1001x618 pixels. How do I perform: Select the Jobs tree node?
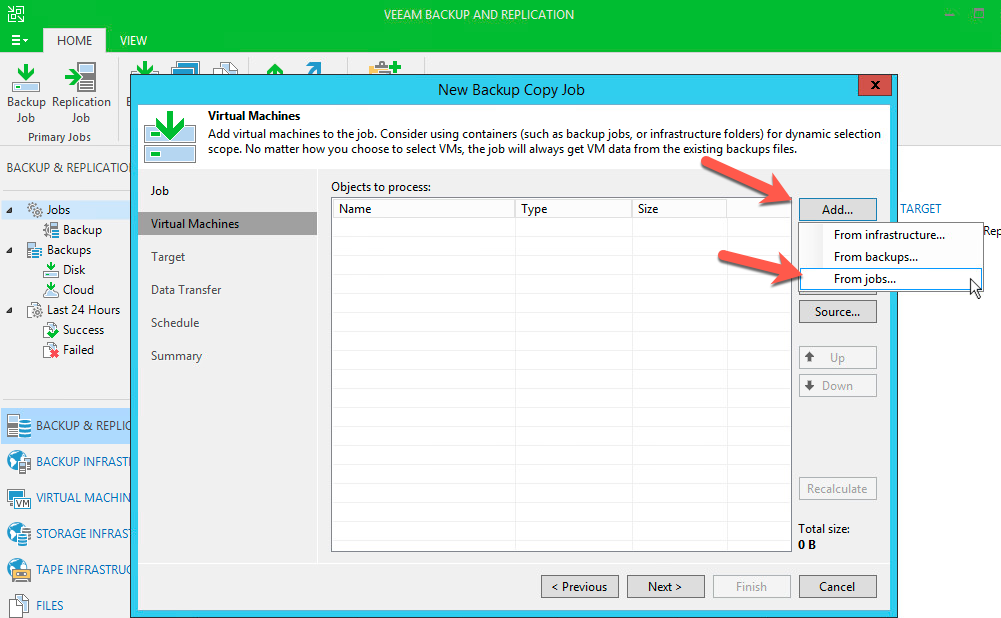click(x=58, y=209)
